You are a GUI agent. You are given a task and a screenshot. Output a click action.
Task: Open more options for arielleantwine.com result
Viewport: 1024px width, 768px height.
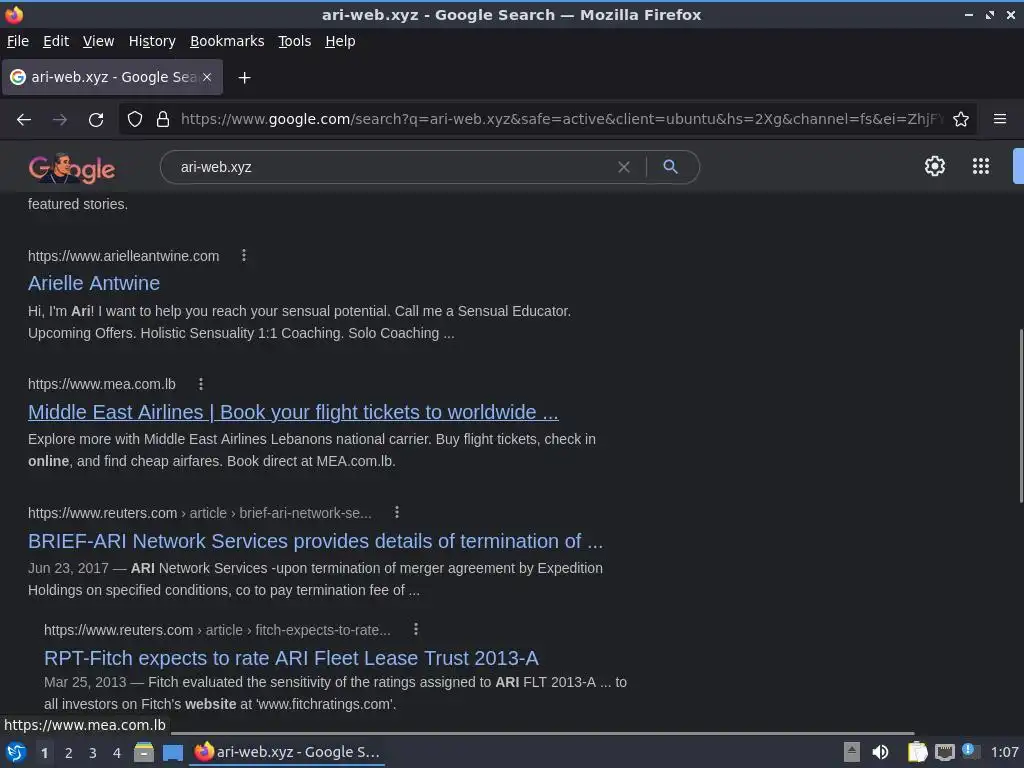point(244,255)
